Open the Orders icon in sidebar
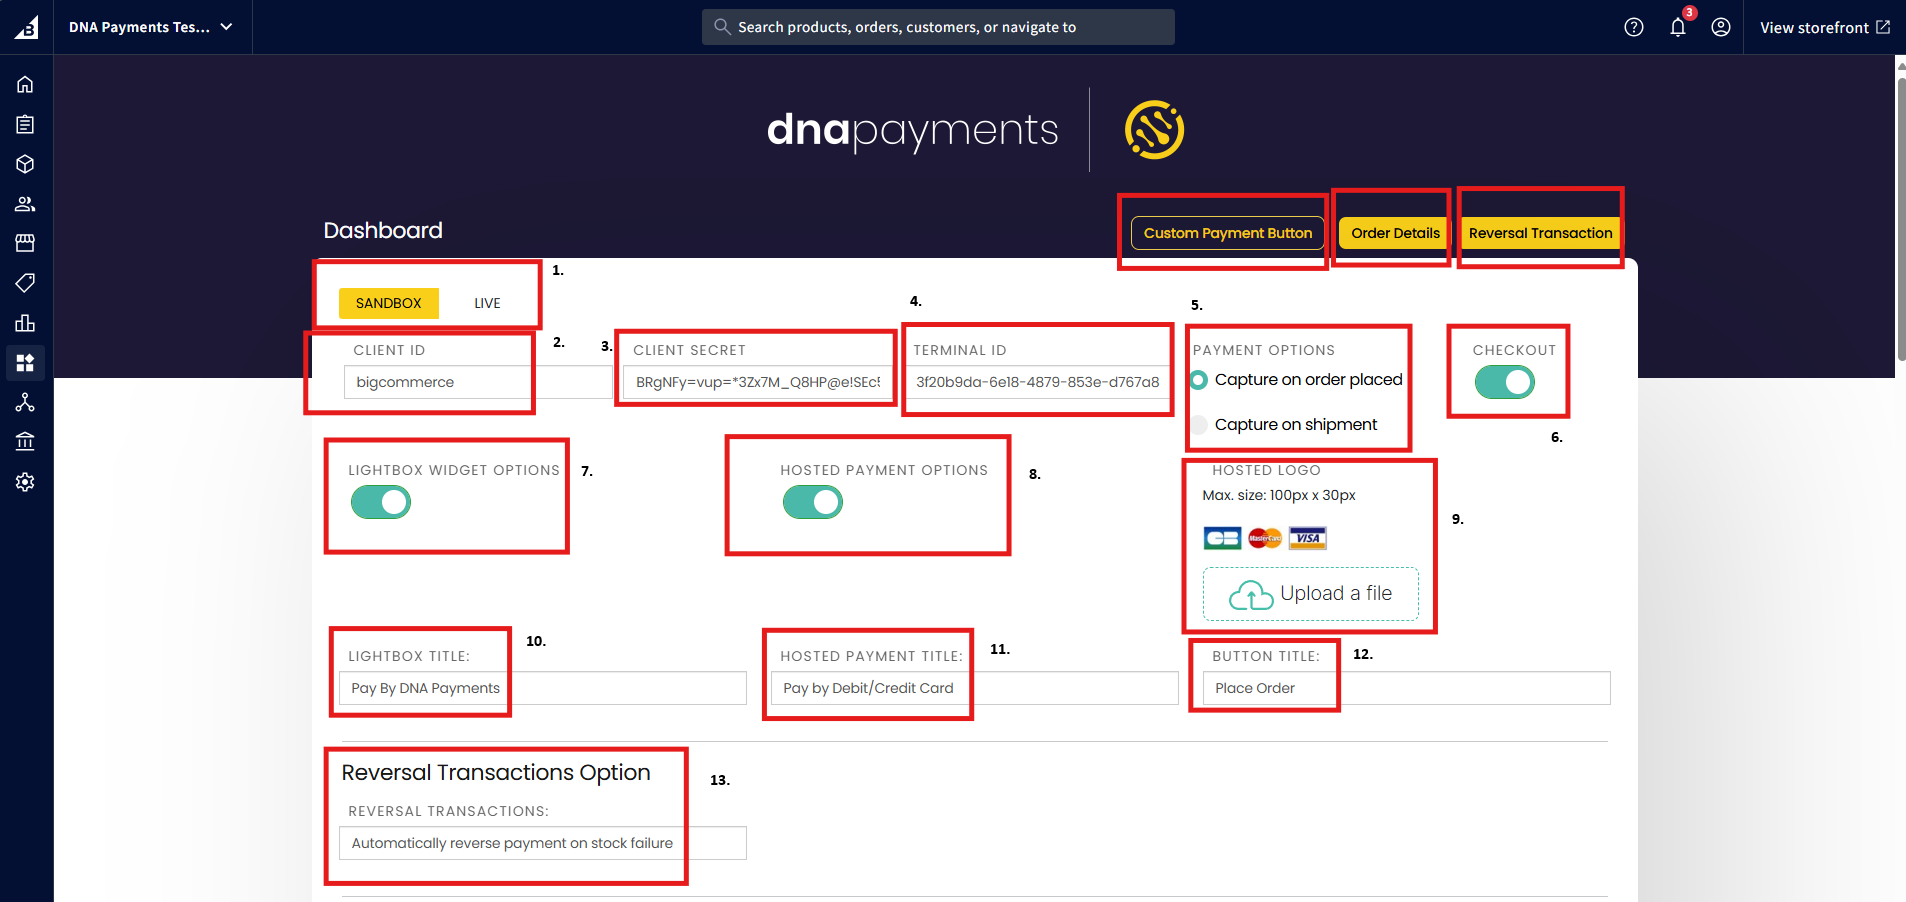 click(25, 124)
